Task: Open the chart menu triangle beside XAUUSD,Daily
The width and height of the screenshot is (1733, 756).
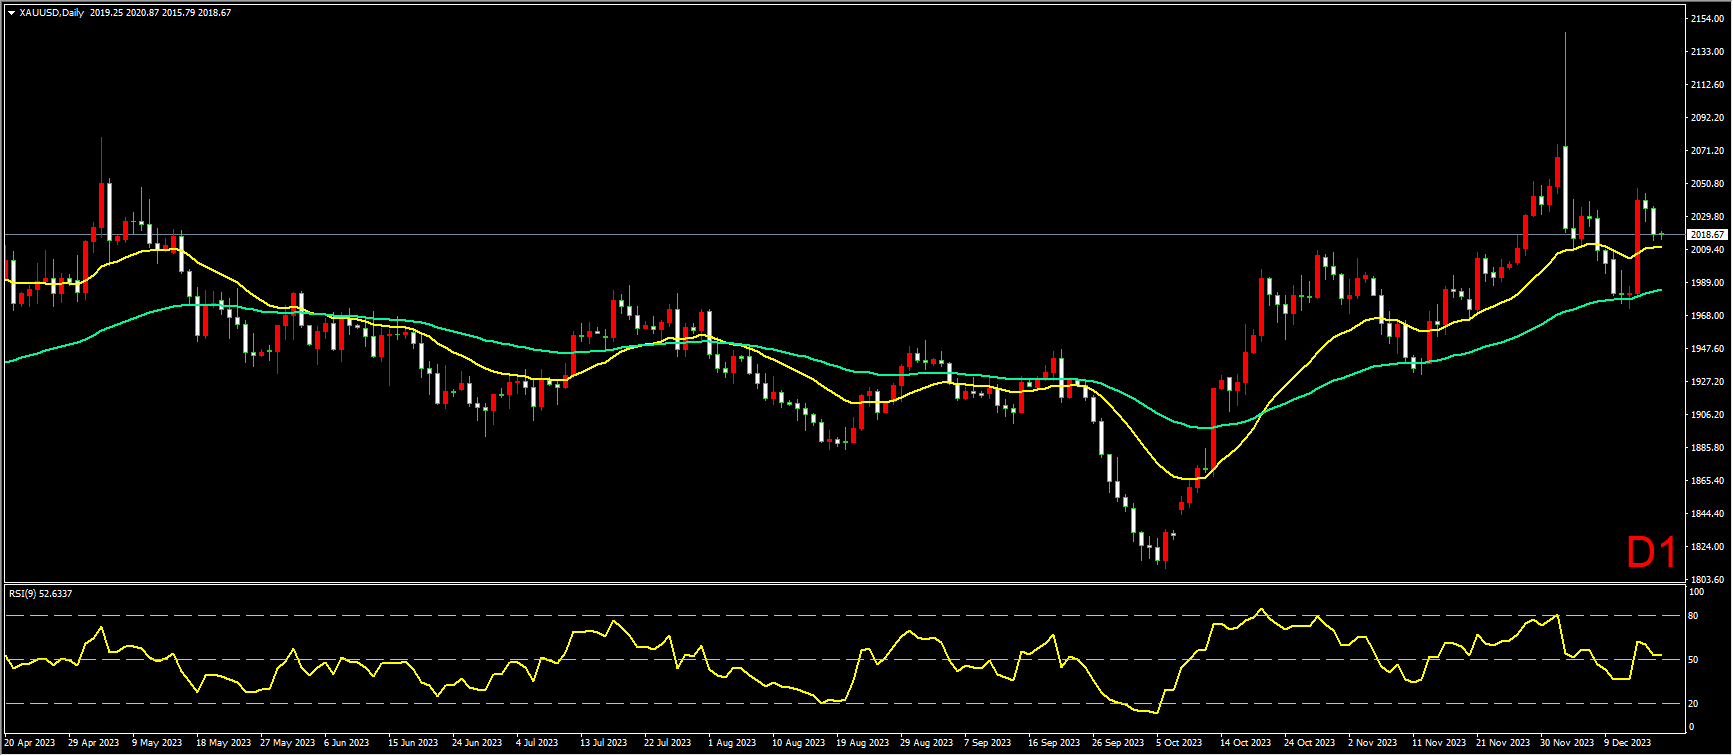Action: tap(11, 13)
